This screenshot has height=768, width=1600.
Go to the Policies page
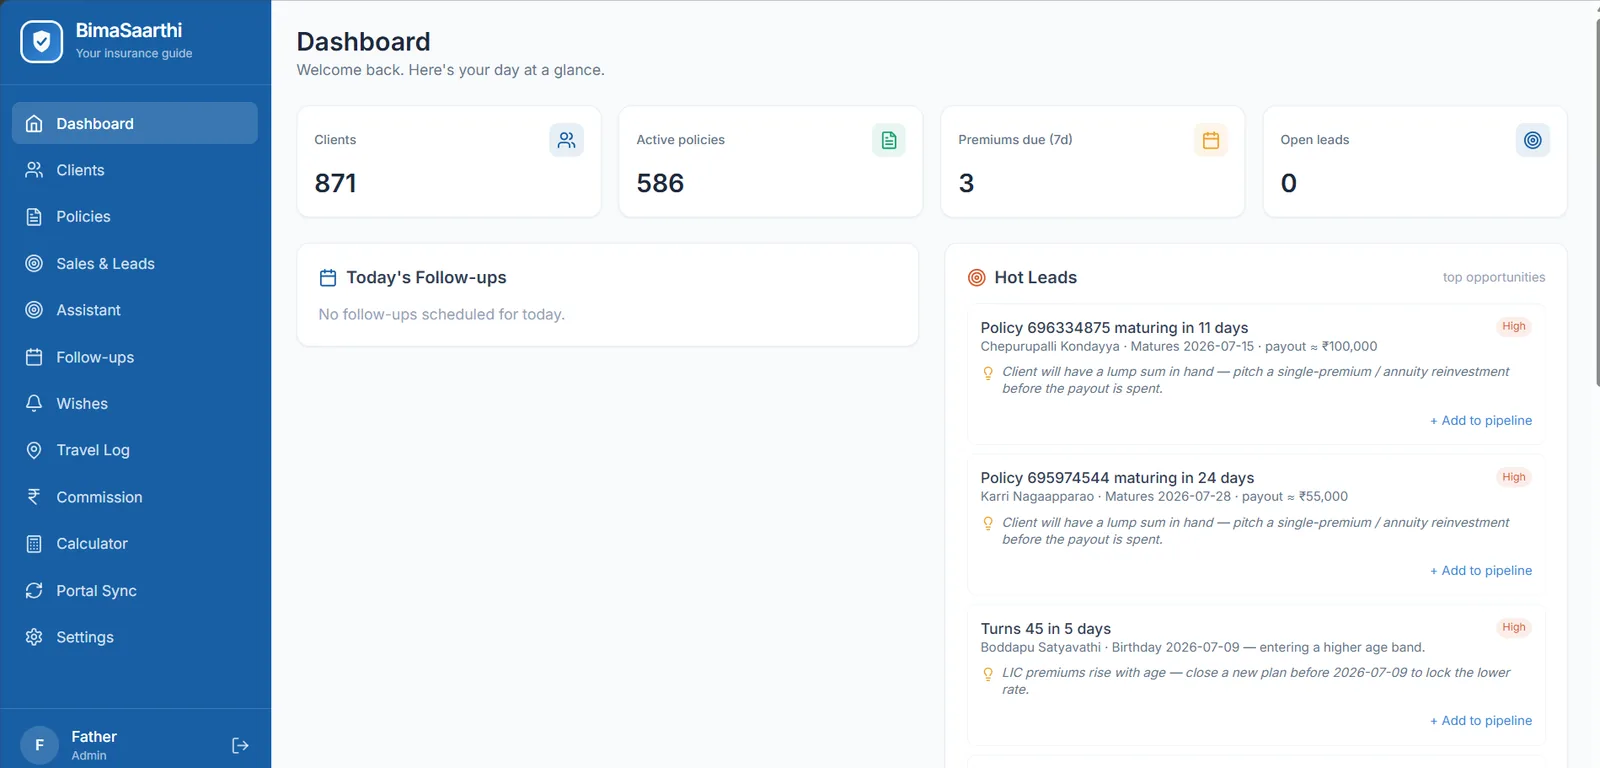point(135,217)
